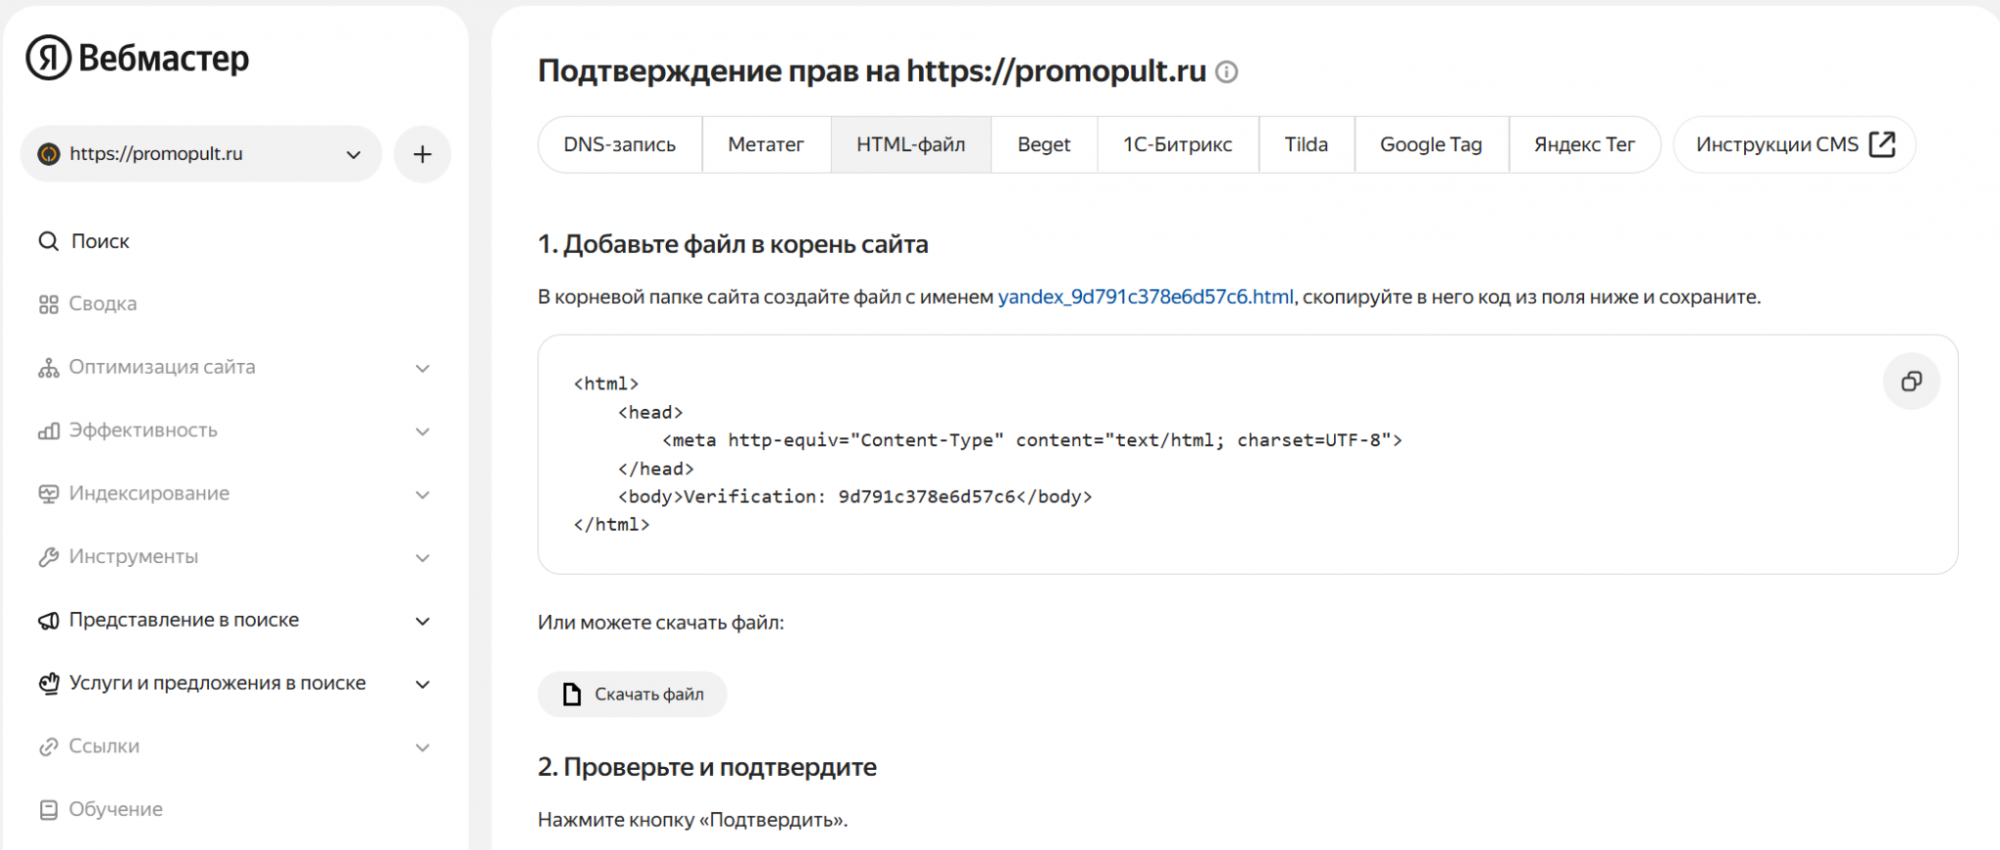Viewport: 2000px width, 850px height.
Task: Click the info icon next to page title
Action: [x=1226, y=72]
